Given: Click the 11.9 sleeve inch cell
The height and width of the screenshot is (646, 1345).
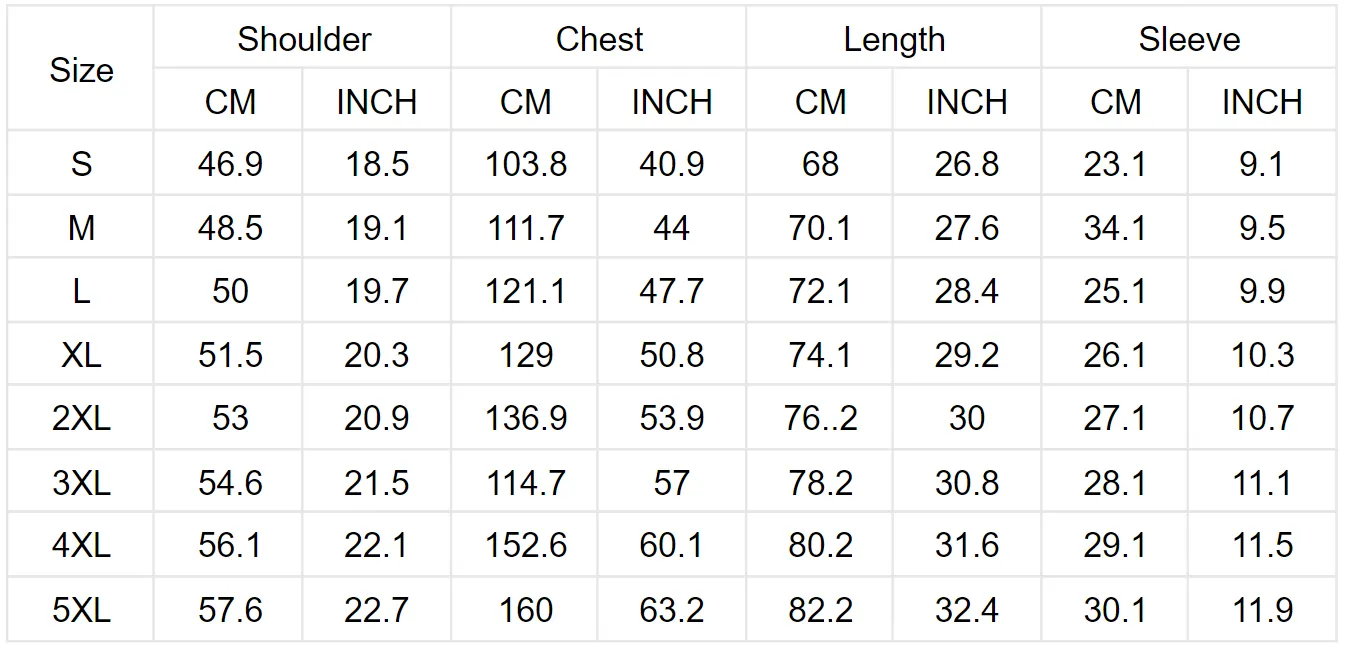Looking at the screenshot, I should (1262, 609).
